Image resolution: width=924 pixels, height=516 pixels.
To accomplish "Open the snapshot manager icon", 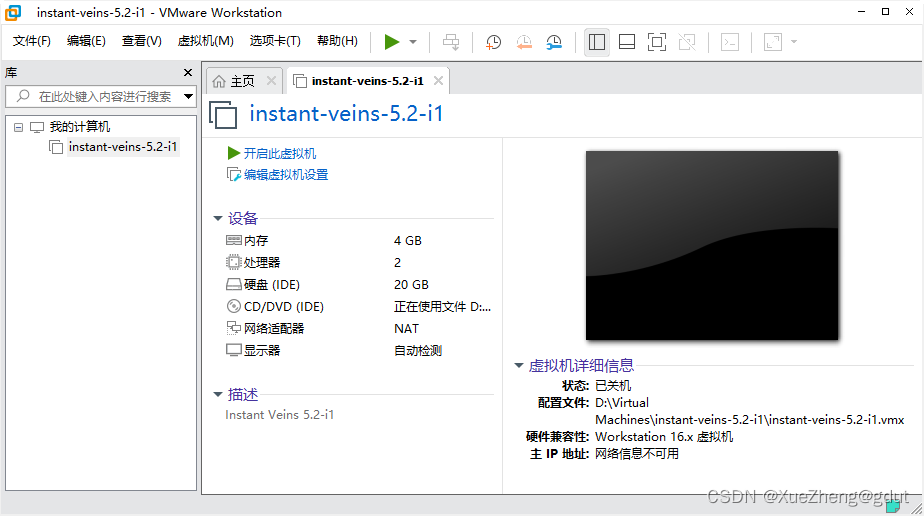I will pyautogui.click(x=554, y=42).
